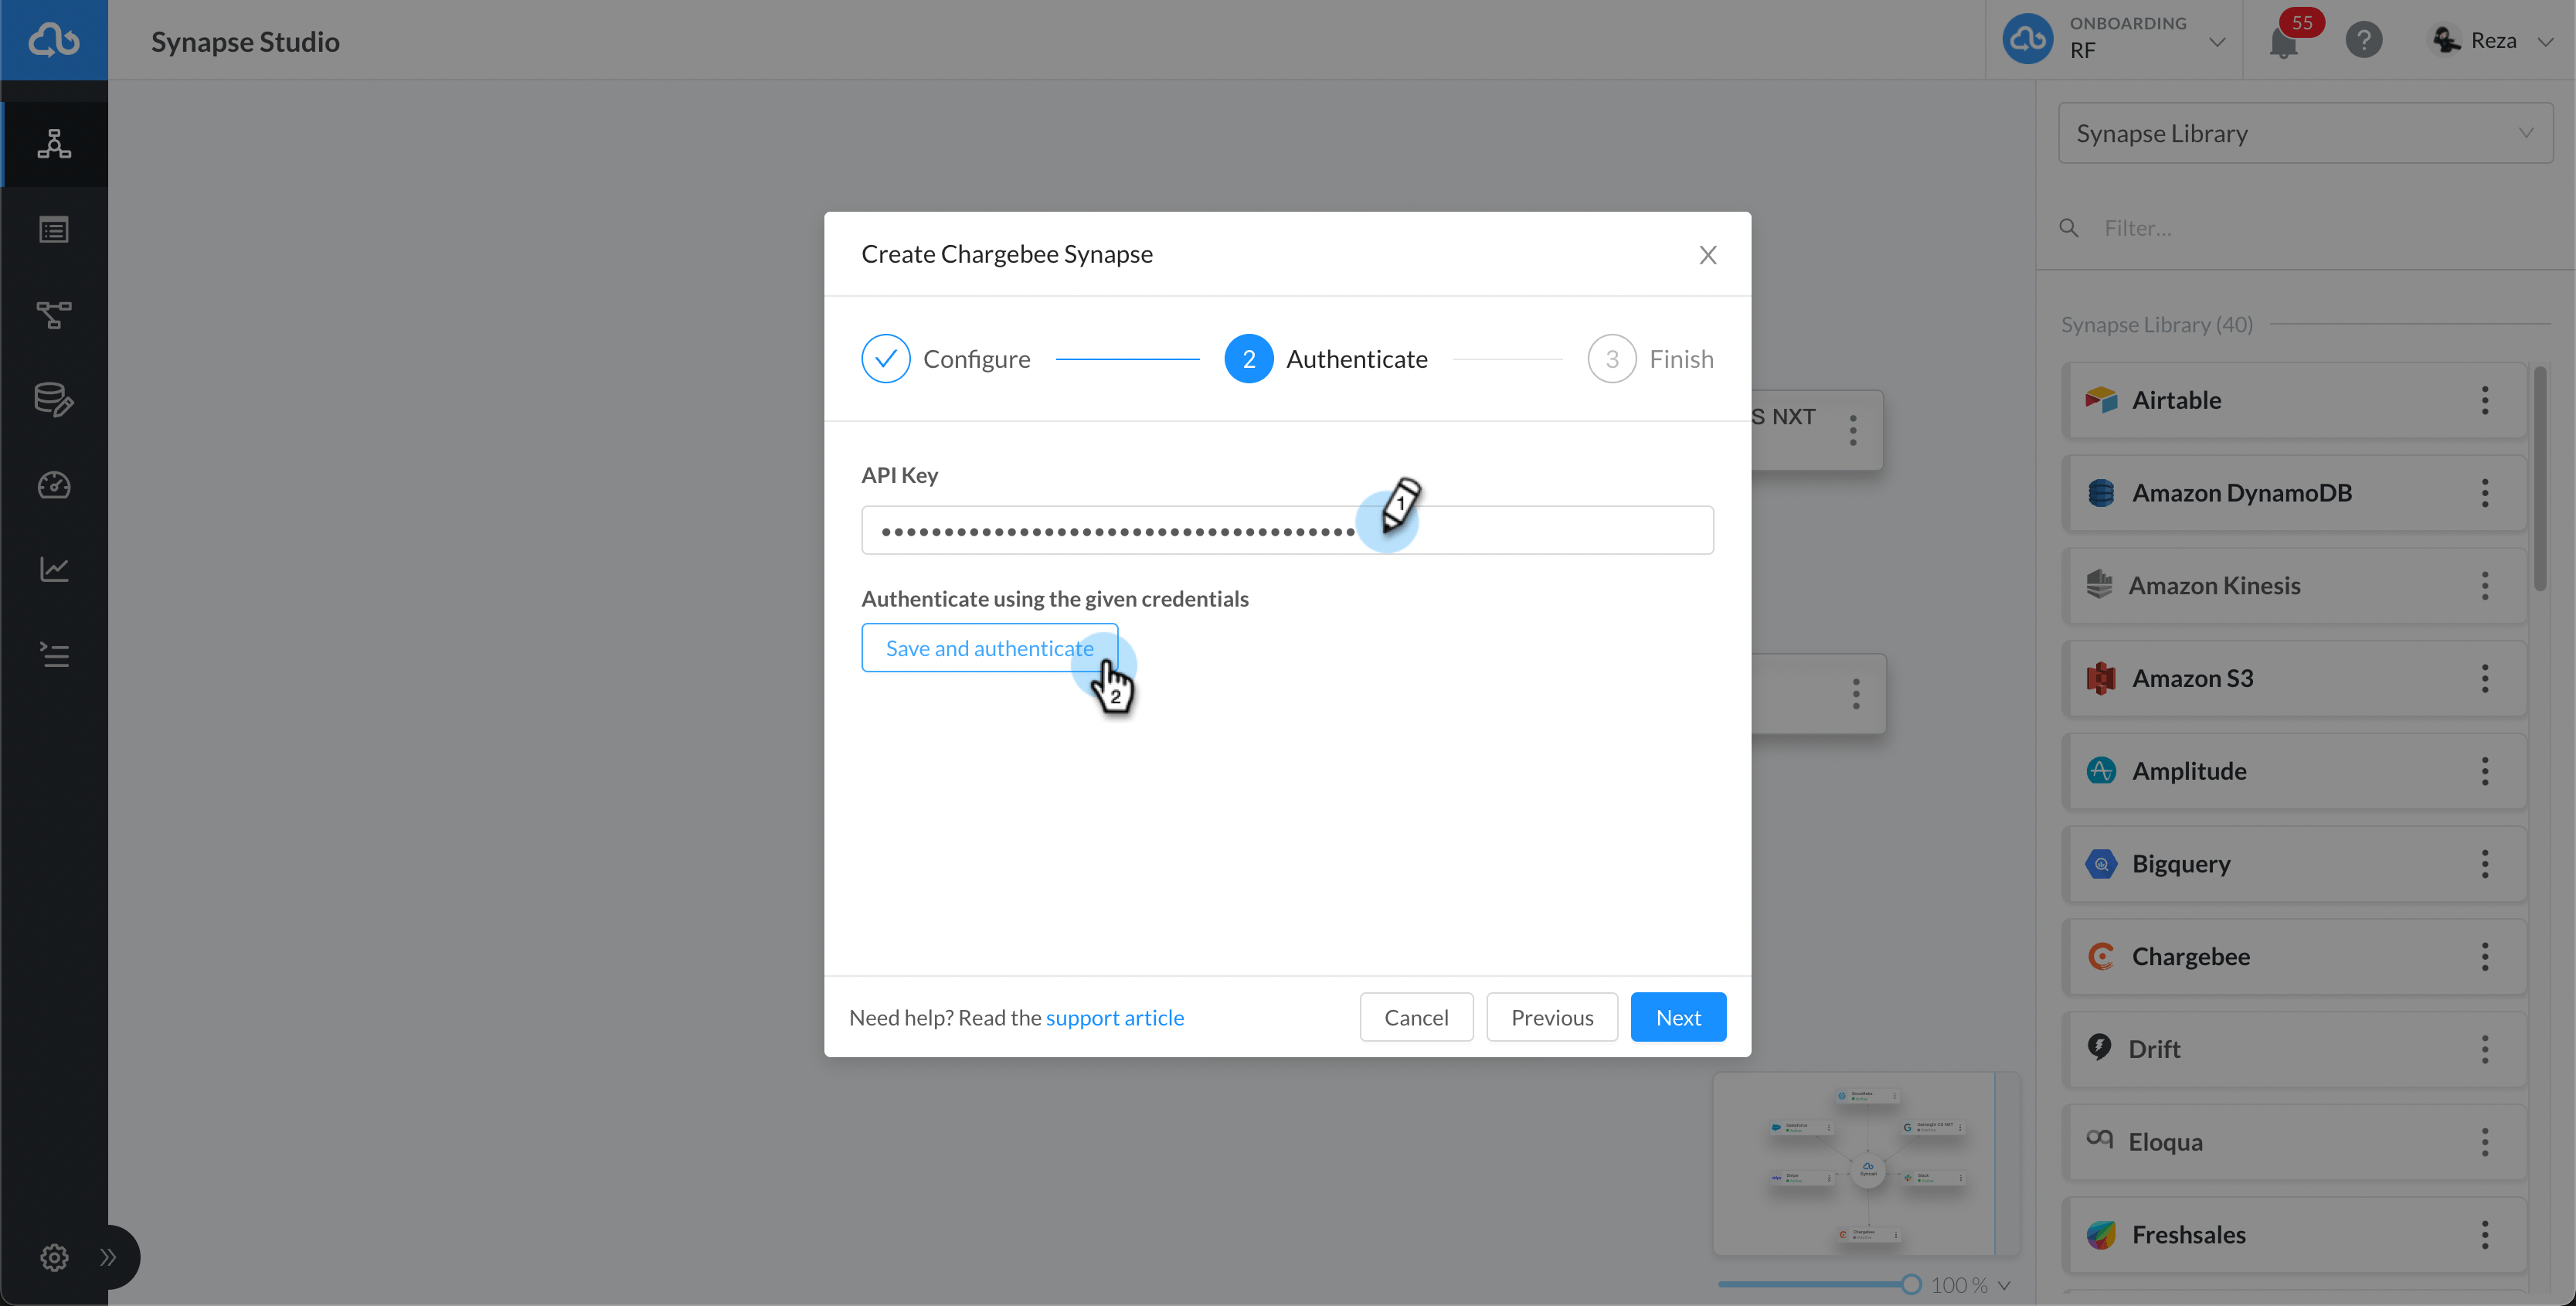This screenshot has height=1306, width=2576.
Task: Select the Drift synapse card
Action: (x=2294, y=1049)
